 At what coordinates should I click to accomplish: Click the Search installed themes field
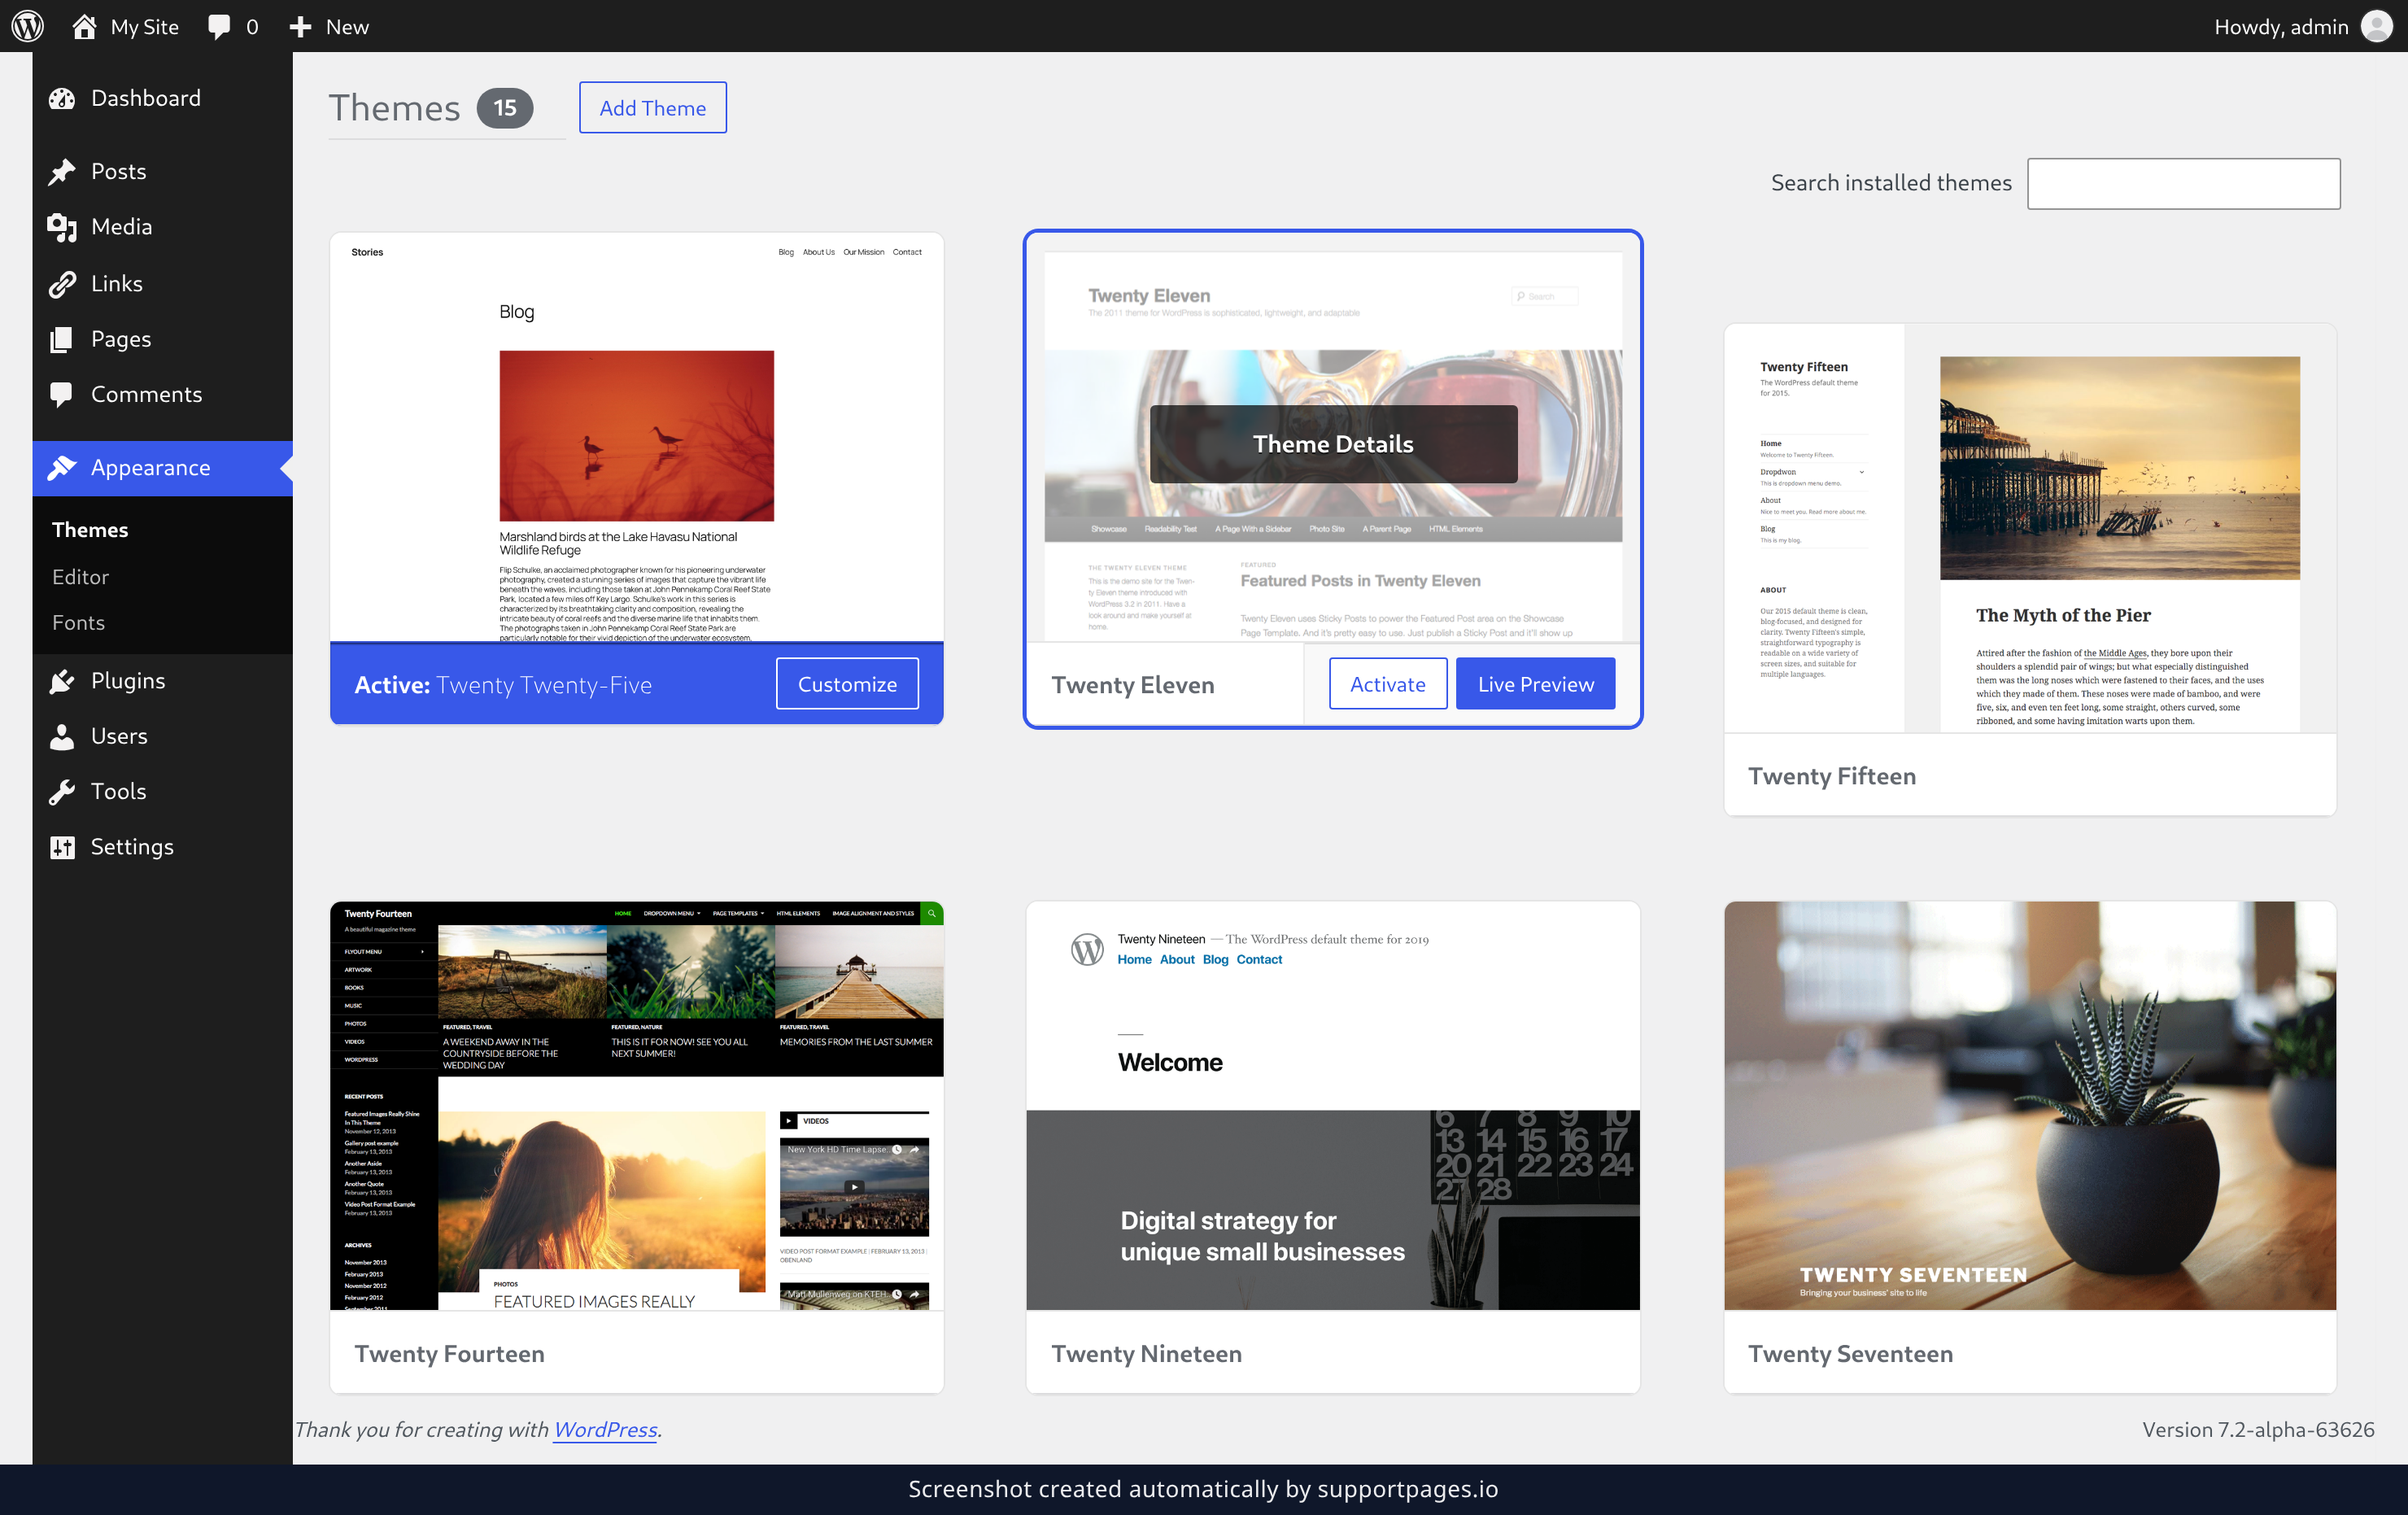(x=2183, y=183)
